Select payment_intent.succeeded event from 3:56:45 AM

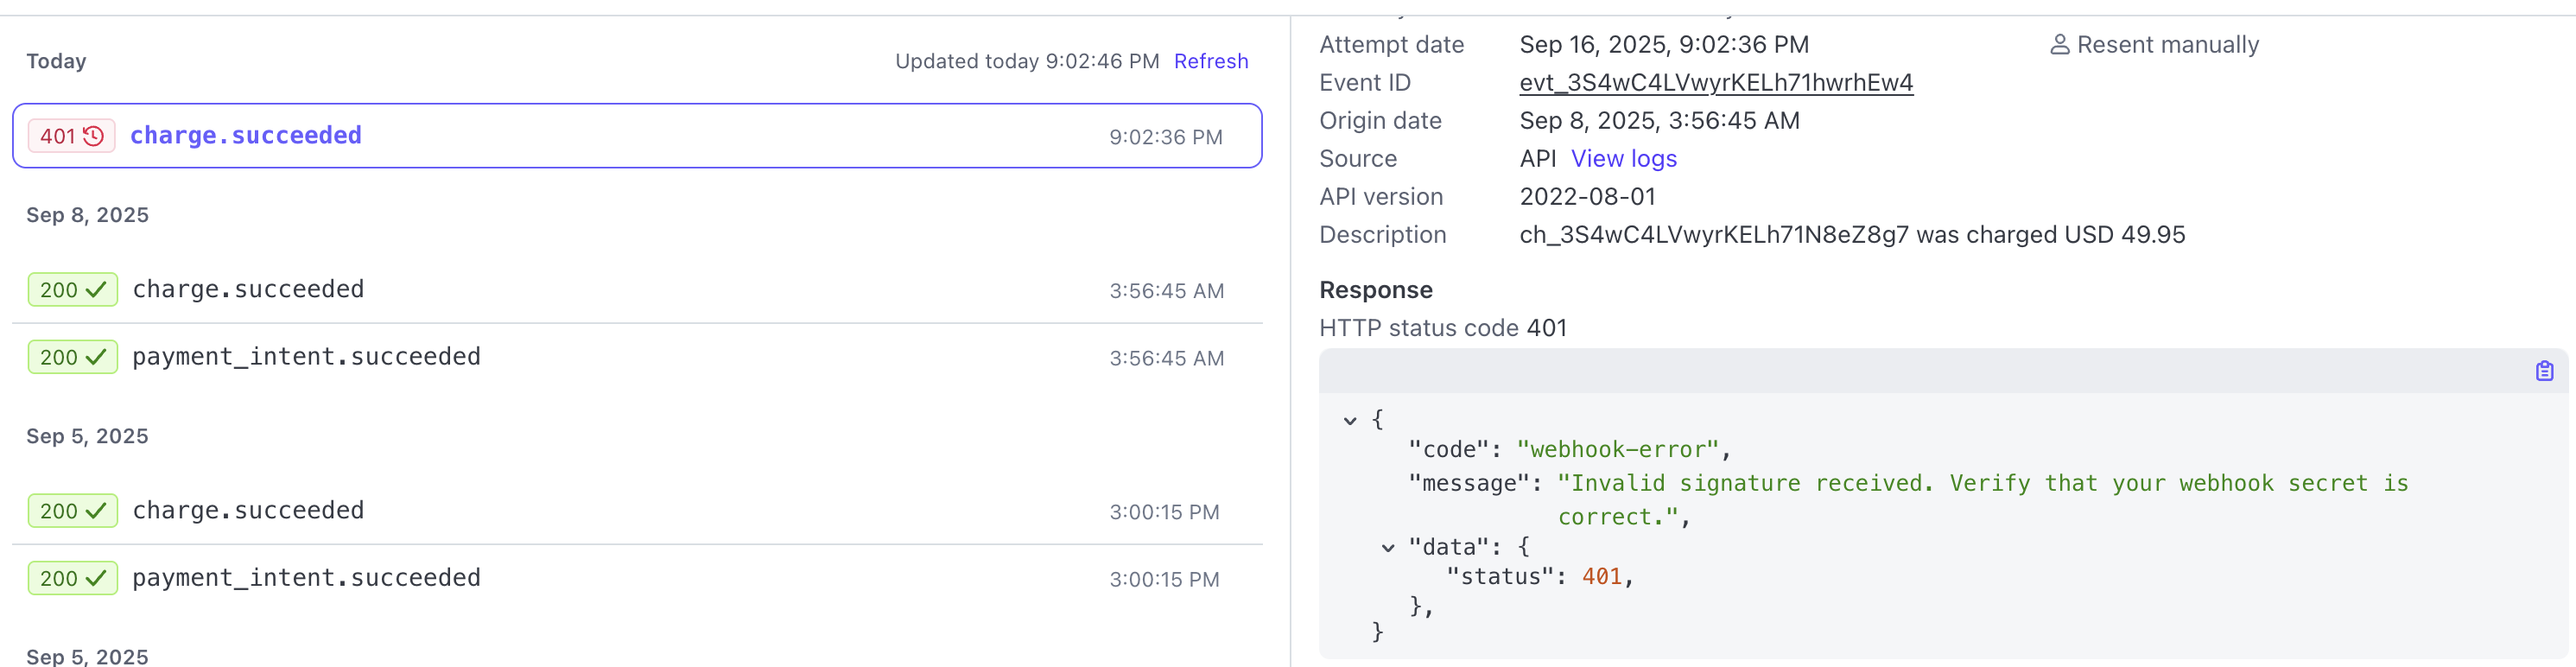coord(637,357)
